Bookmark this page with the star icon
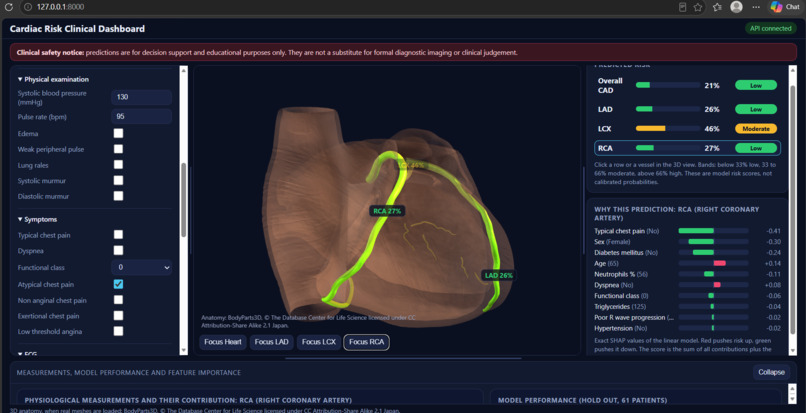This screenshot has width=806, height=413. 698,7
